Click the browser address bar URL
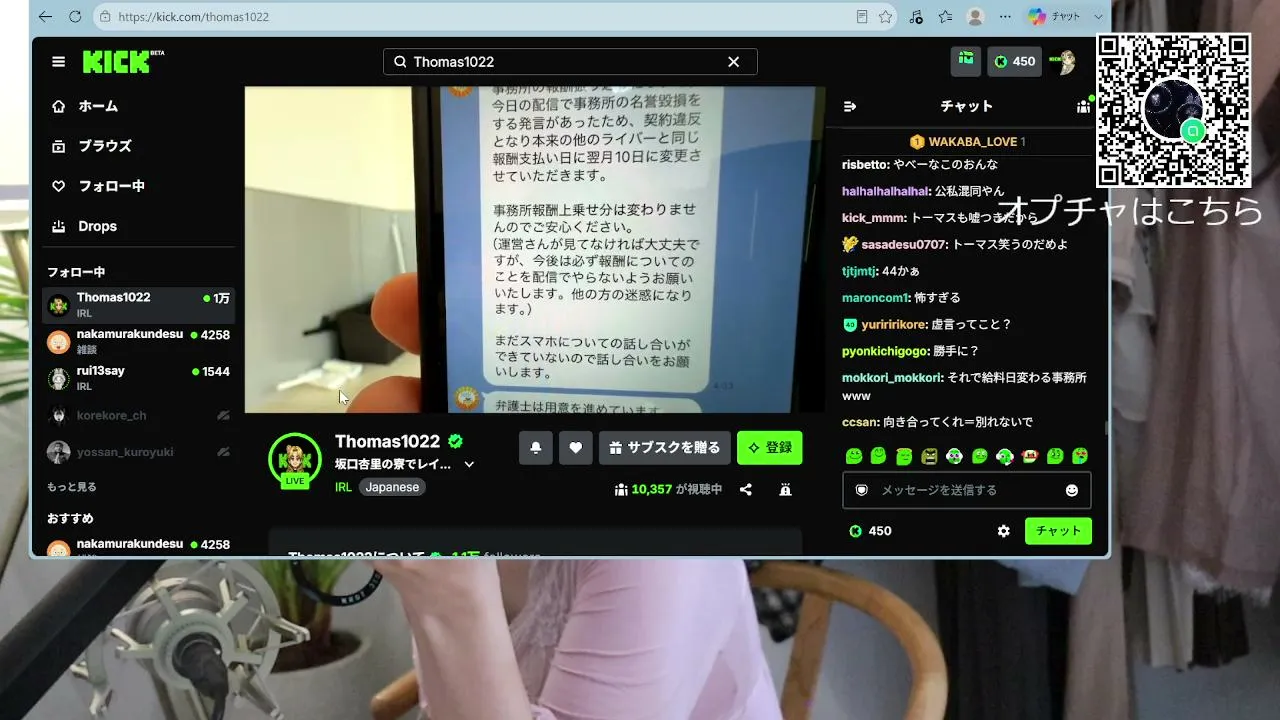The height and width of the screenshot is (720, 1280). [193, 17]
